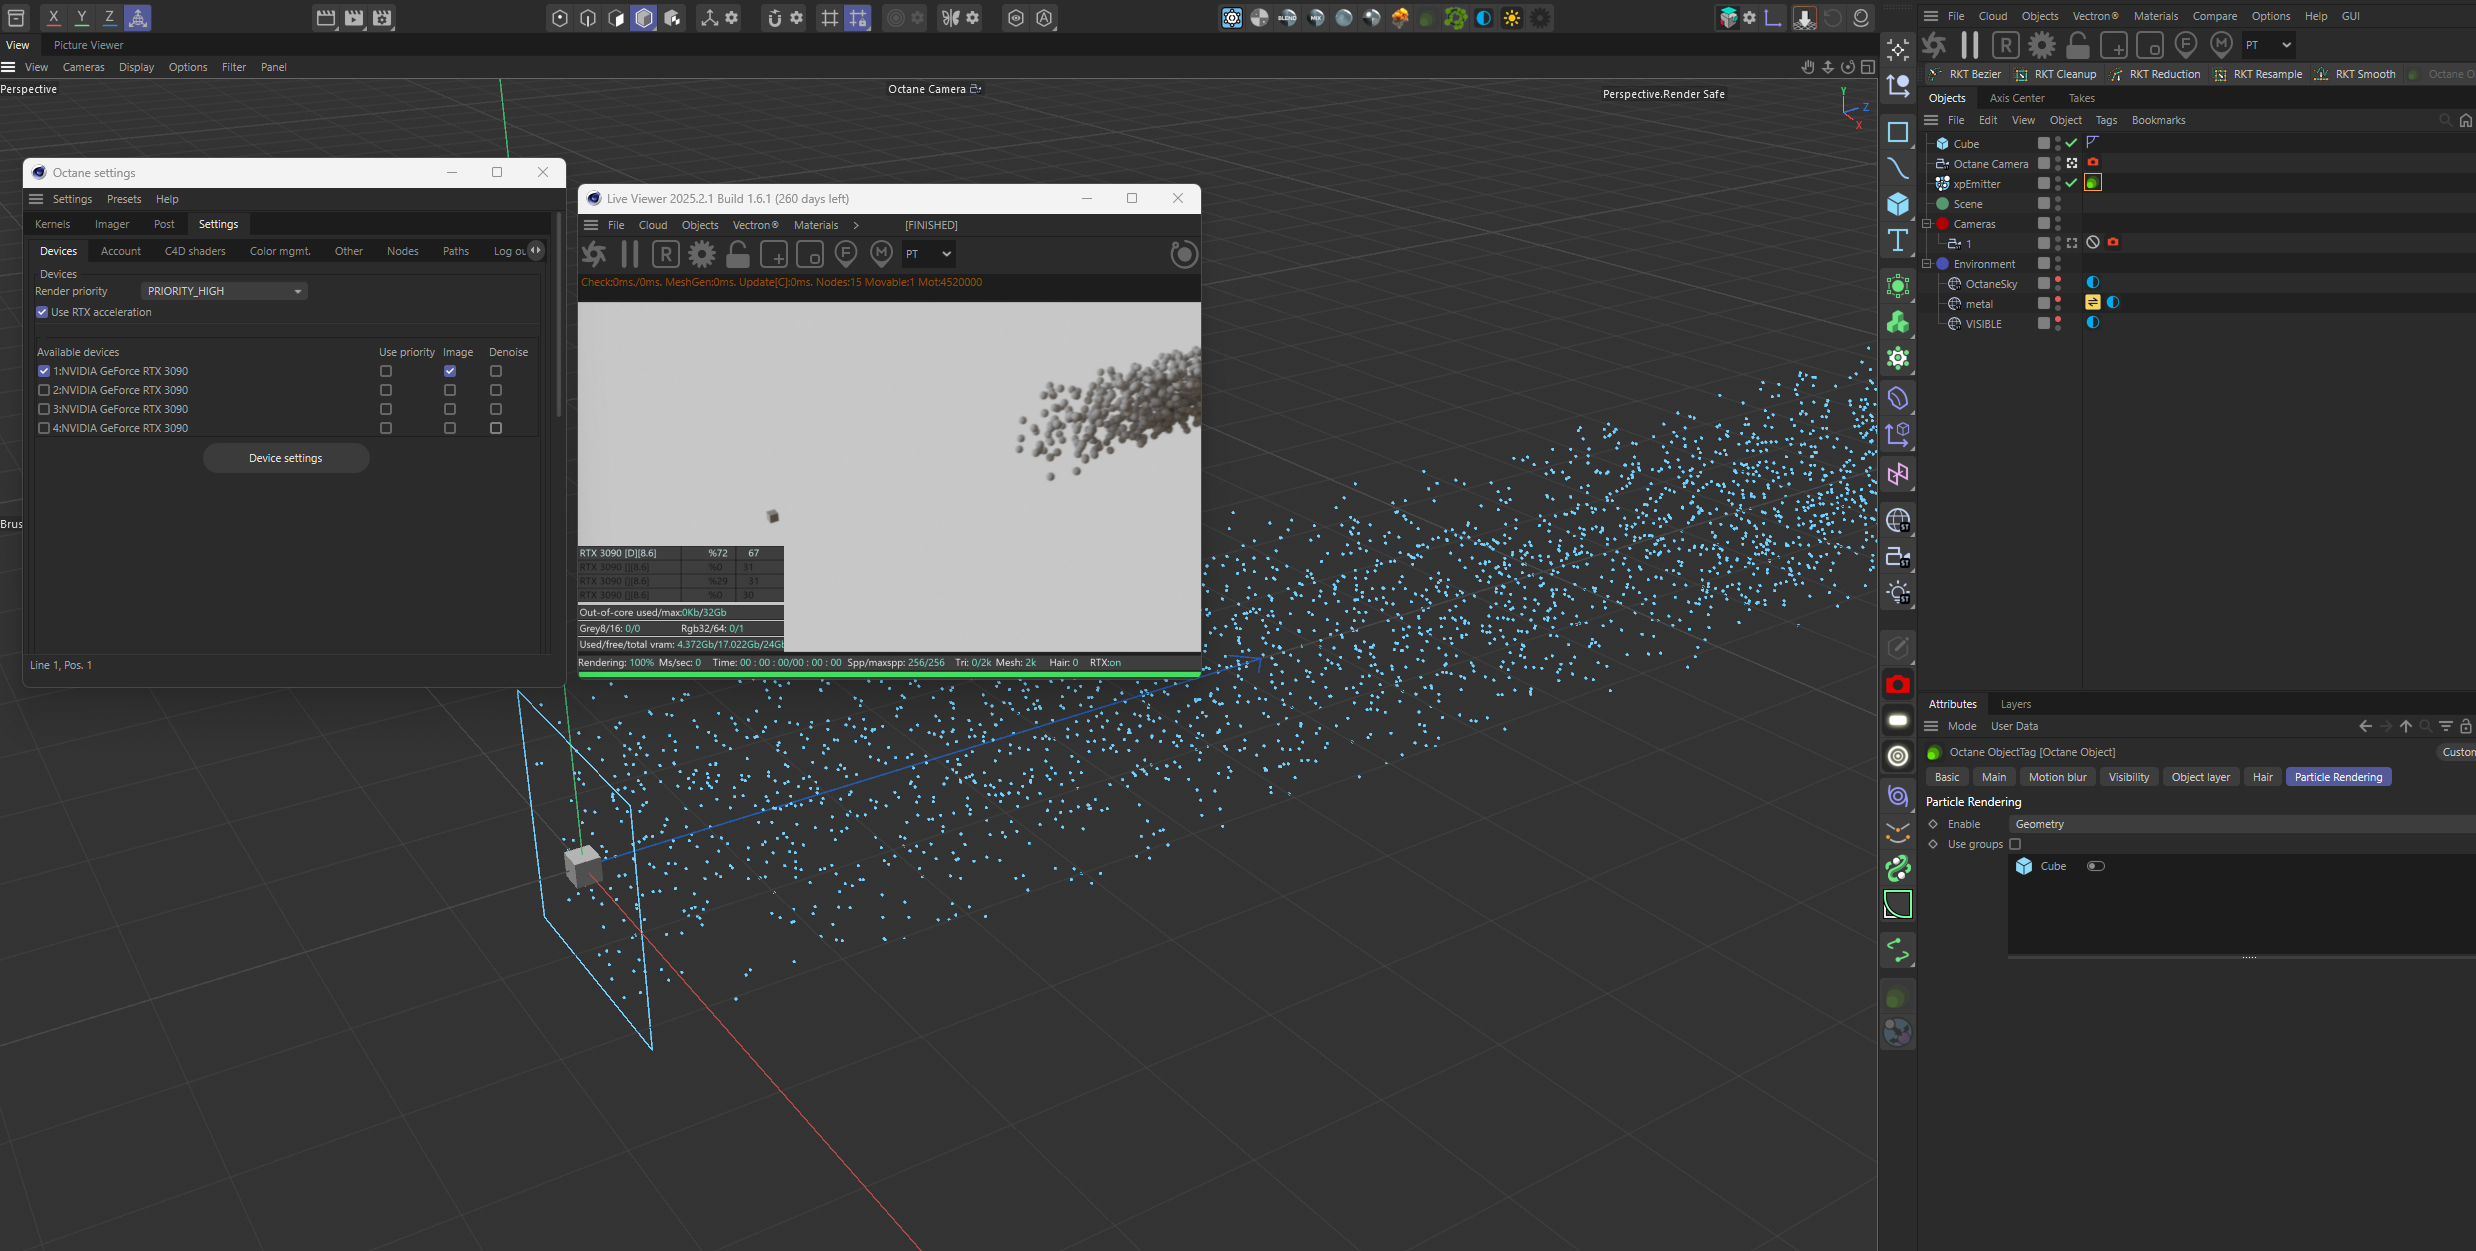Click the red render camera icon
2476x1251 pixels.
tap(1897, 685)
